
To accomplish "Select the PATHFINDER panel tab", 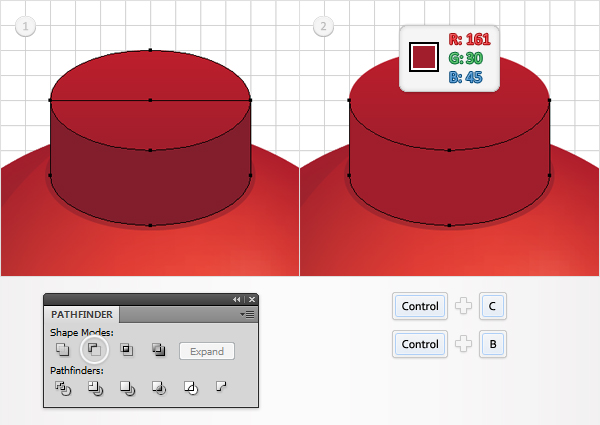I will click(x=82, y=314).
